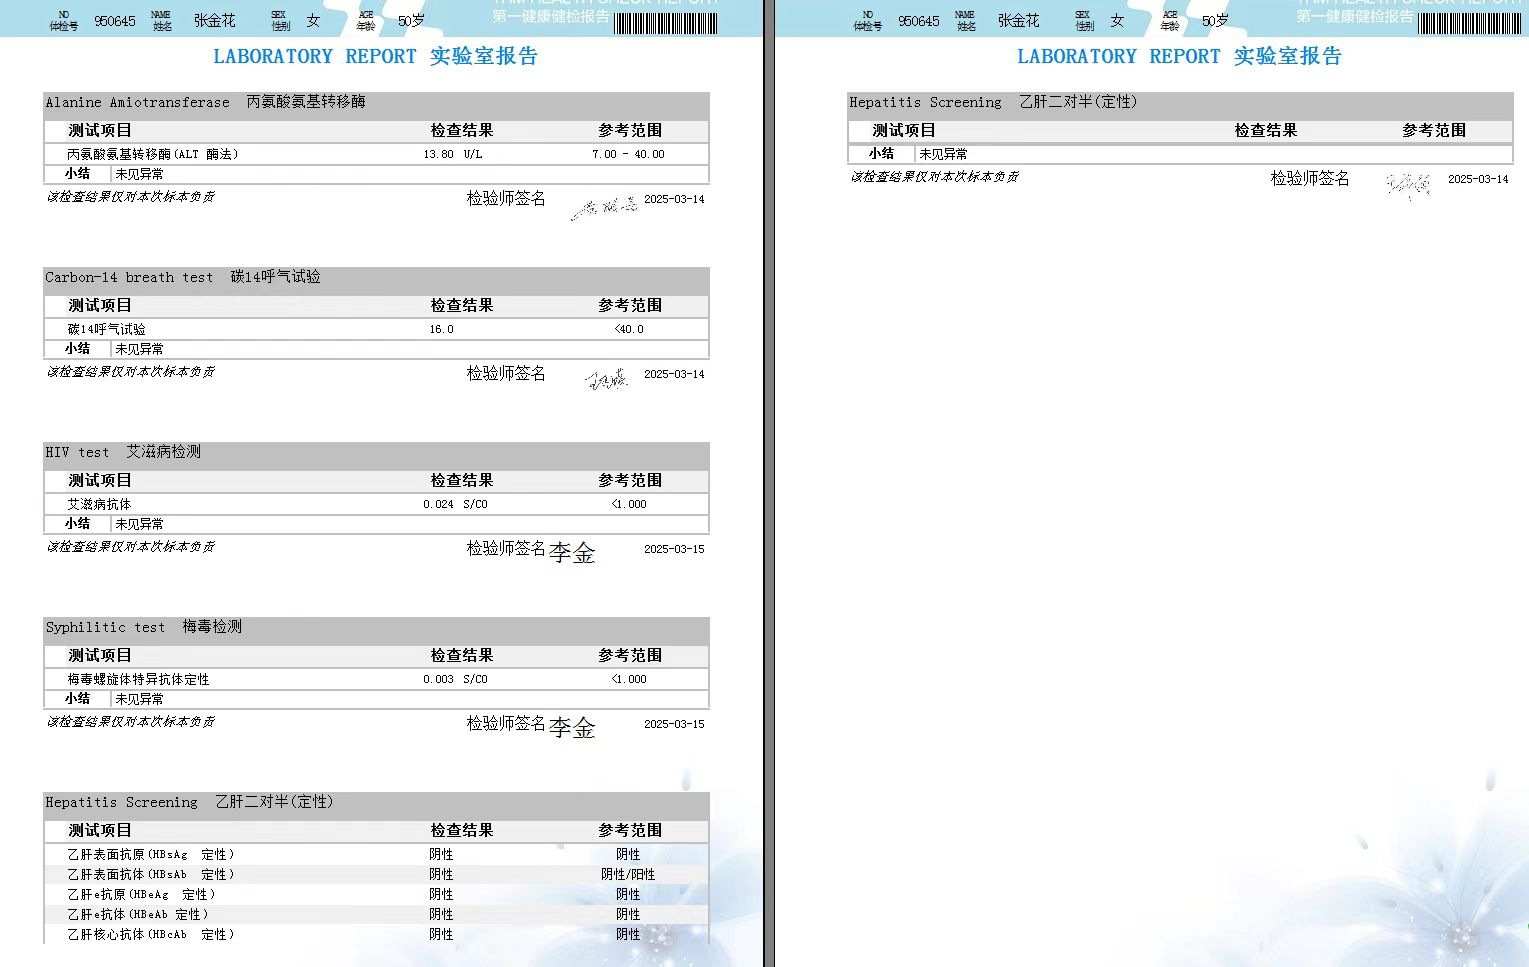Click the barcode on the second report page

pos(1469,22)
